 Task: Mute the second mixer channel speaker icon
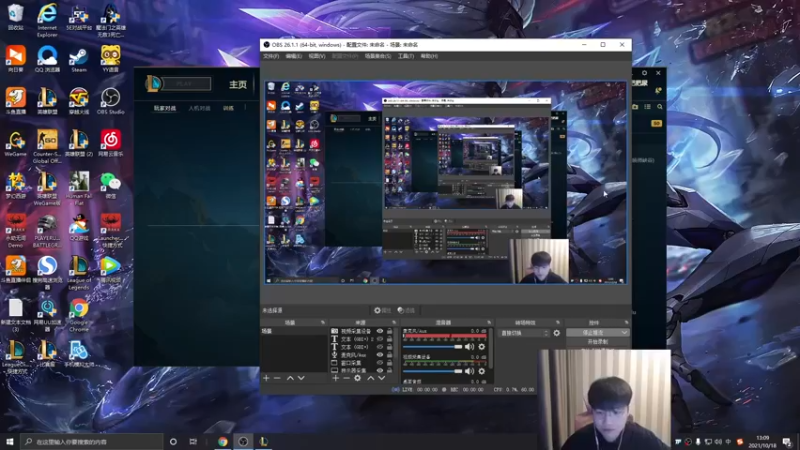(x=469, y=371)
